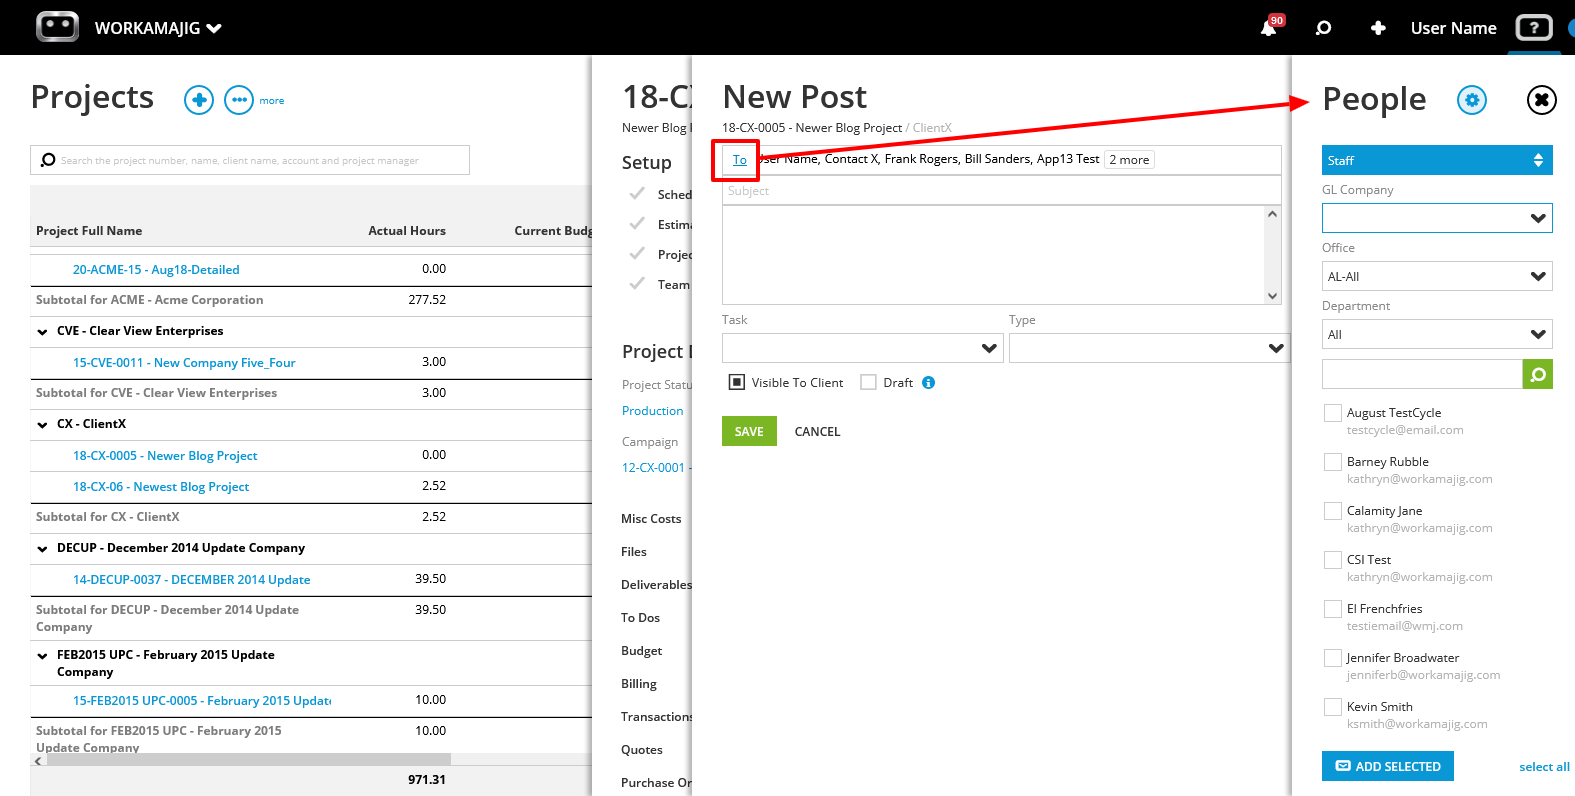1575x796 pixels.
Task: Collapse the FEB2015 UPC group
Action: [42, 656]
